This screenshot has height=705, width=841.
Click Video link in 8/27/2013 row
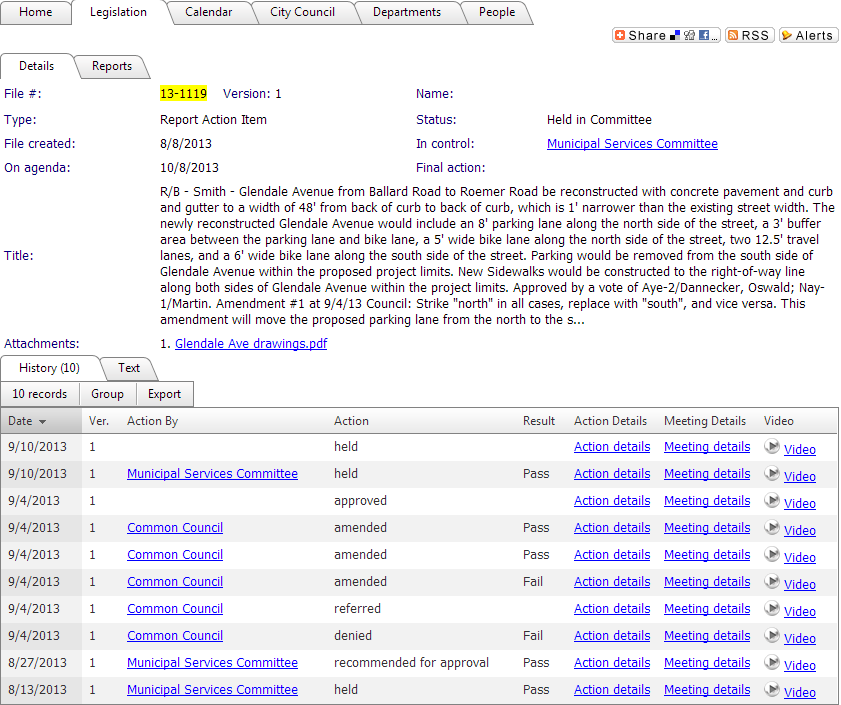click(800, 665)
